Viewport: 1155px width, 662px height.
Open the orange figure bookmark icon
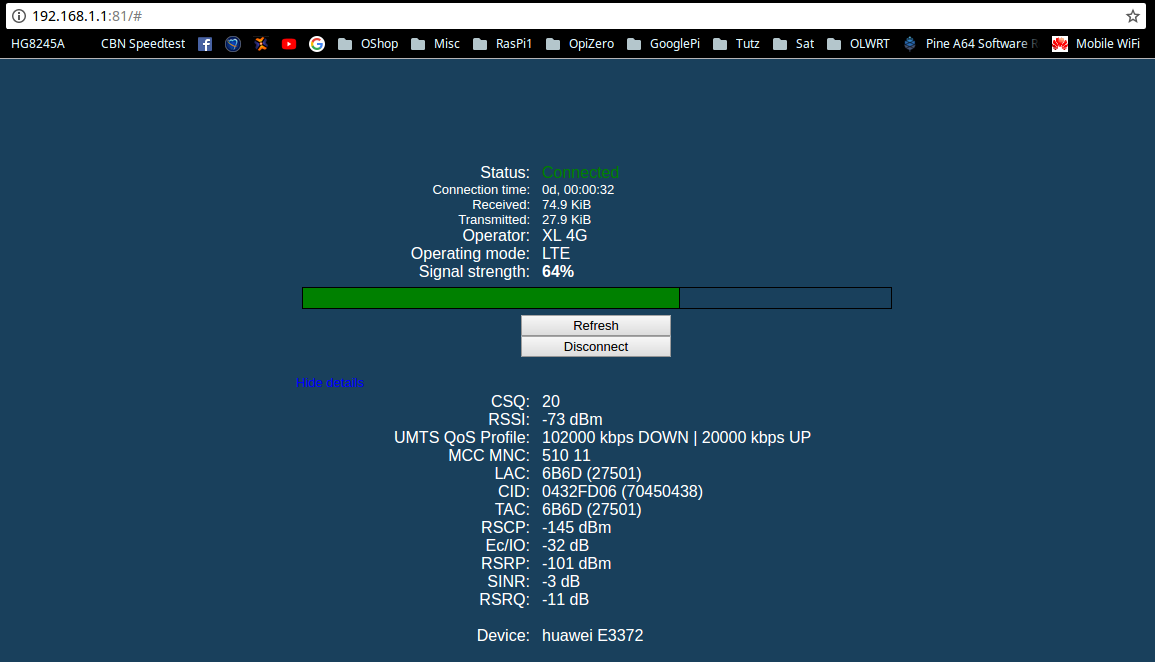click(x=261, y=44)
